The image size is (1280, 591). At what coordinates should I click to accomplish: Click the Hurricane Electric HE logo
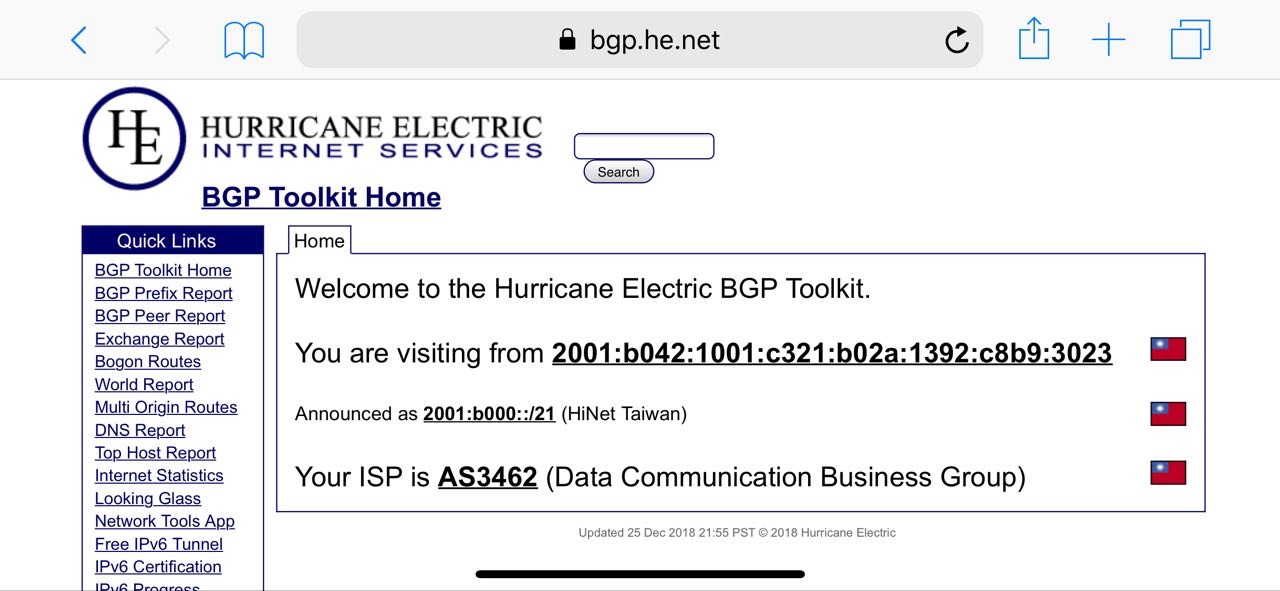pyautogui.click(x=134, y=138)
